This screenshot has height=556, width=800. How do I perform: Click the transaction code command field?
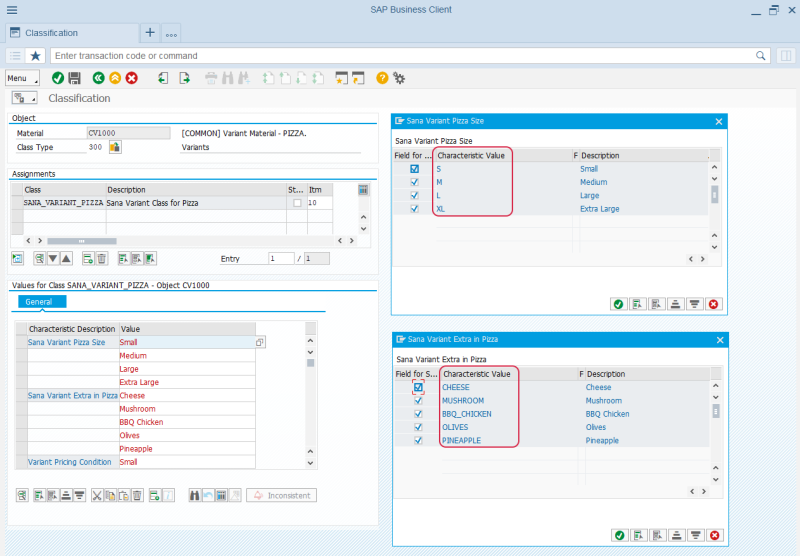pos(410,56)
